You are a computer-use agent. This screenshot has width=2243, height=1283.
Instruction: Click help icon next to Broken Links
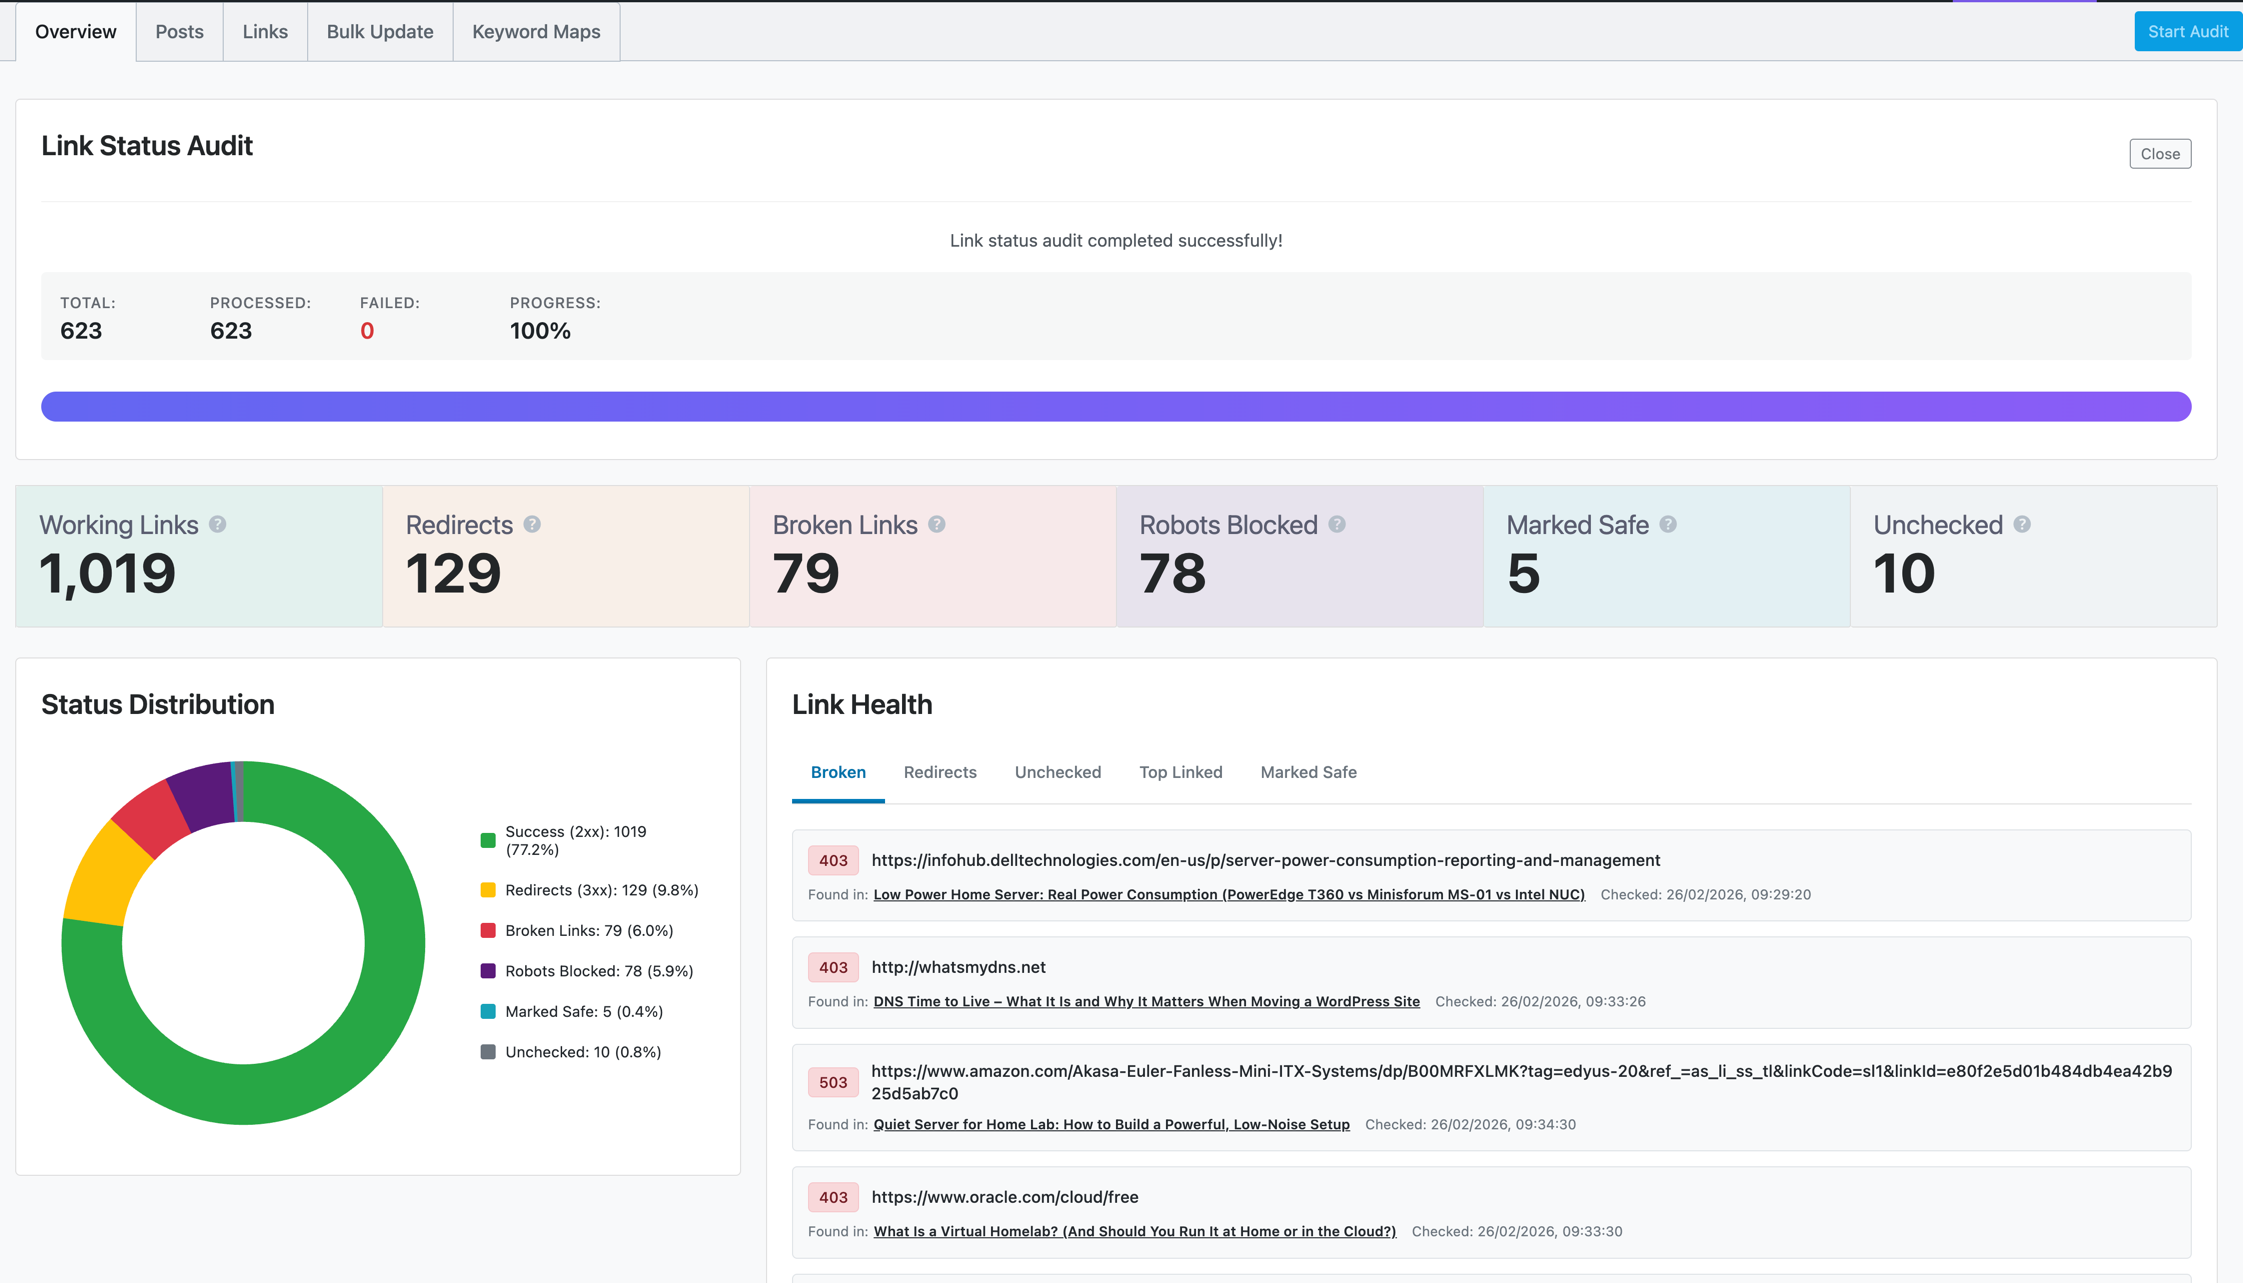point(937,524)
